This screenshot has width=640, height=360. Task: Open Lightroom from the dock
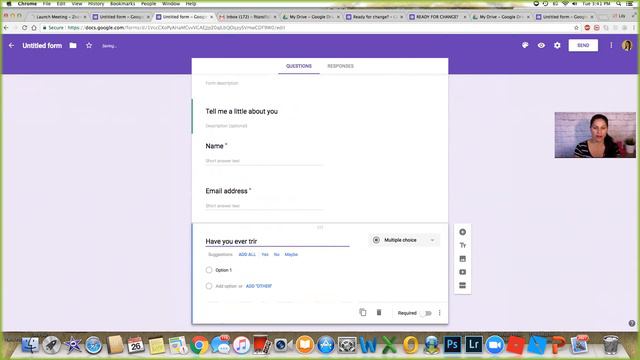coord(473,345)
